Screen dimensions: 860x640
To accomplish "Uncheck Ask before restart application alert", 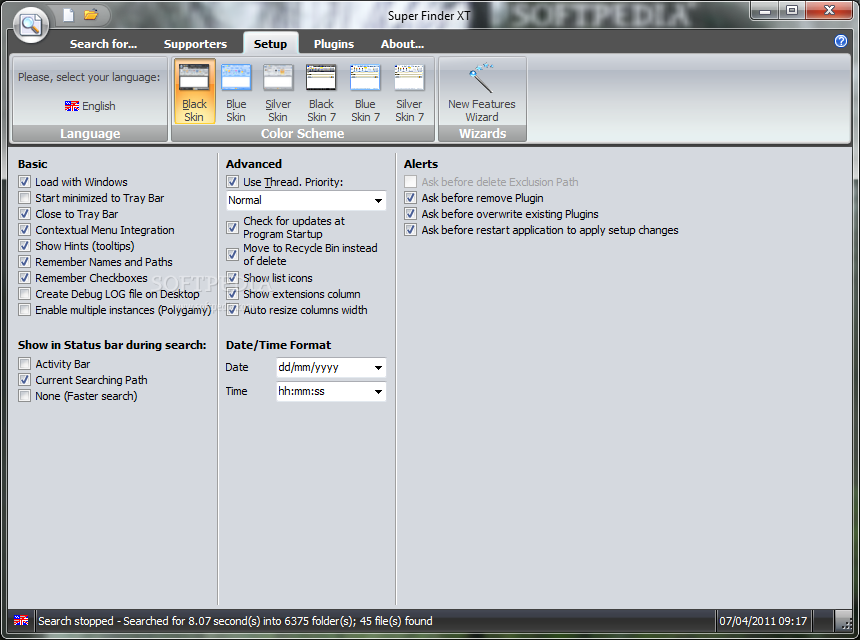I will (x=410, y=229).
